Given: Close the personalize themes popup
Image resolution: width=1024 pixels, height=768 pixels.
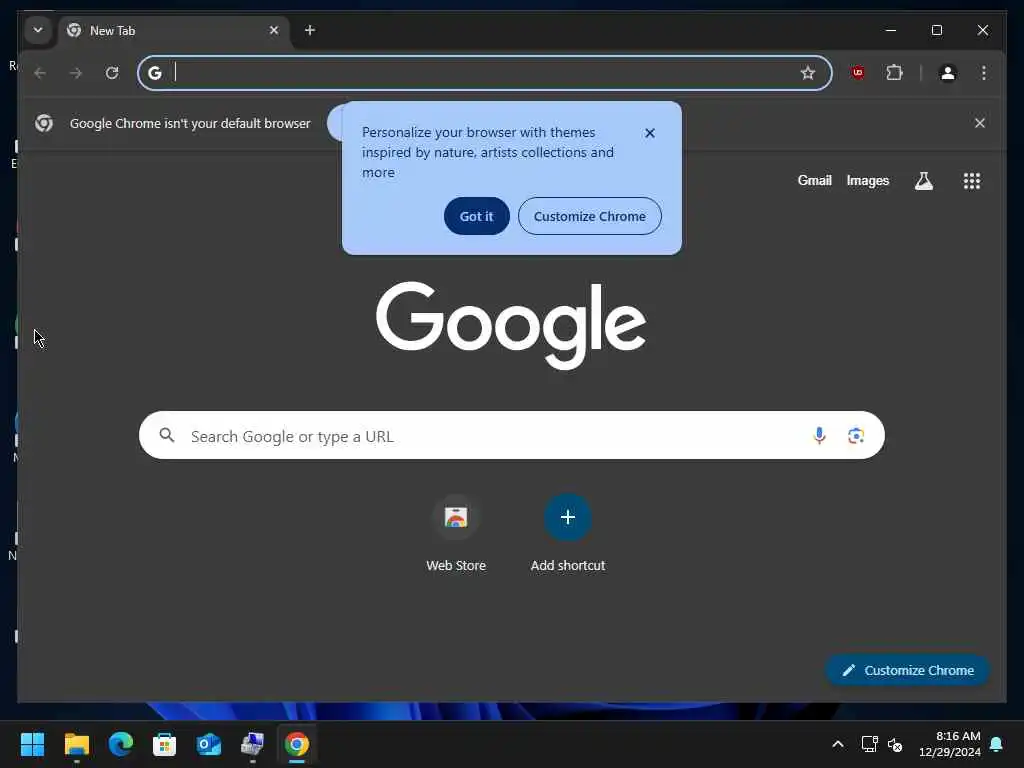Looking at the screenshot, I should [650, 133].
